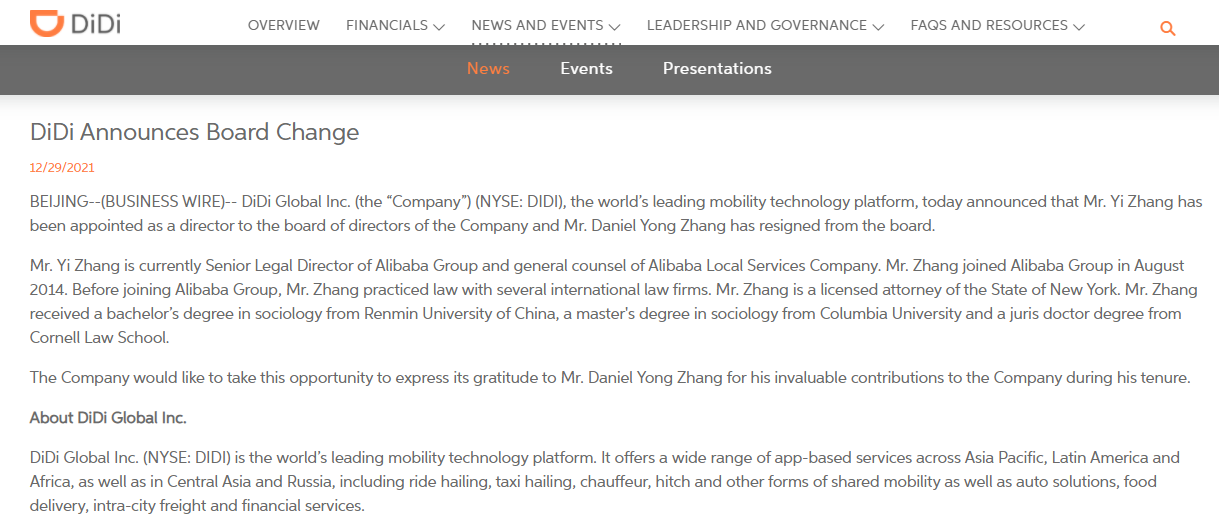Switch to the Events sub-tab
The width and height of the screenshot is (1219, 528).
point(586,68)
